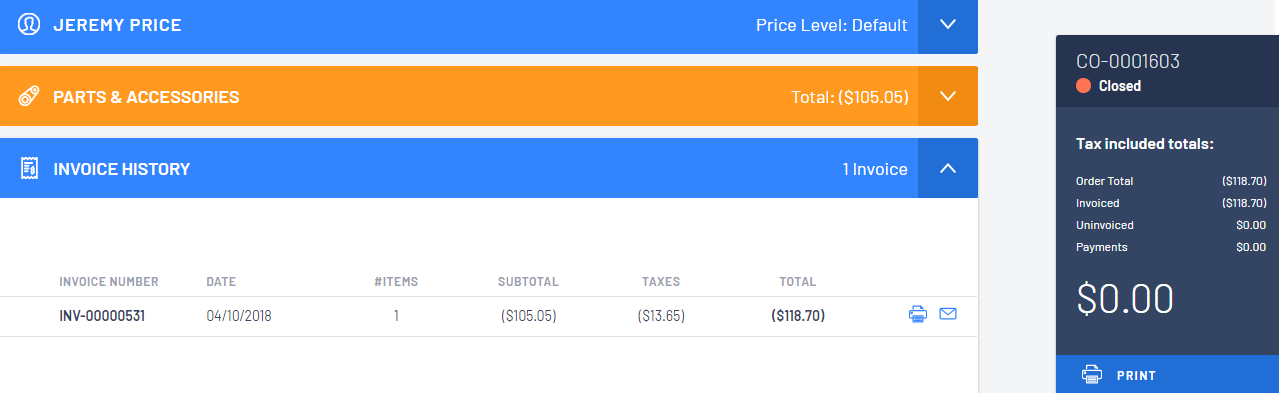This screenshot has width=1279, height=393.
Task: Click the Parts & Accessories header title
Action: pos(146,97)
